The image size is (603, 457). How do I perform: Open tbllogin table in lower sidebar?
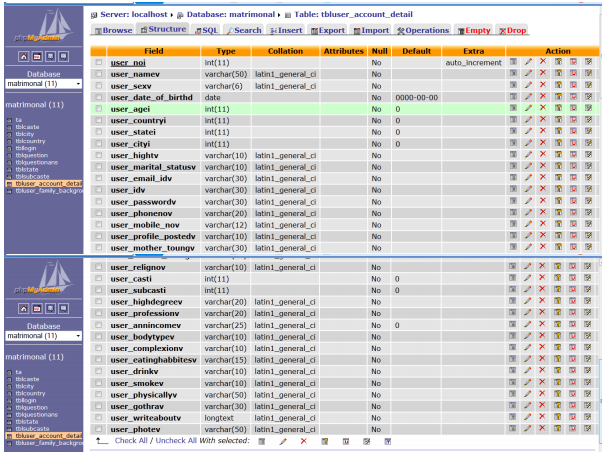coord(26,400)
